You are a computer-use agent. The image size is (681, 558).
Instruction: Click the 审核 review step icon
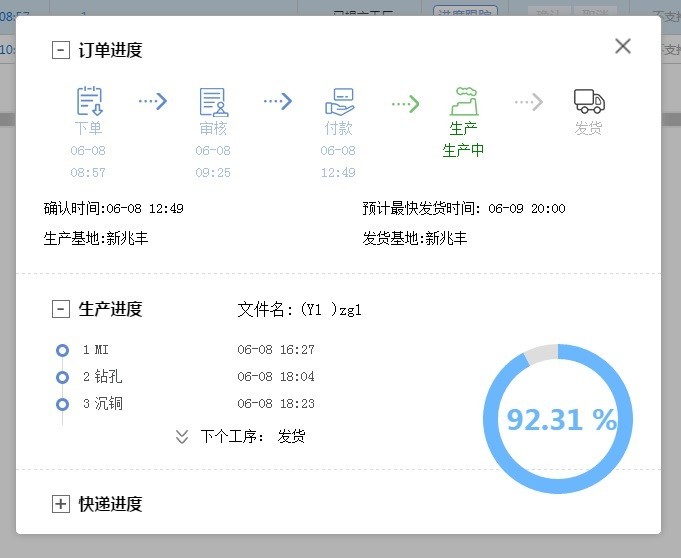tap(214, 101)
